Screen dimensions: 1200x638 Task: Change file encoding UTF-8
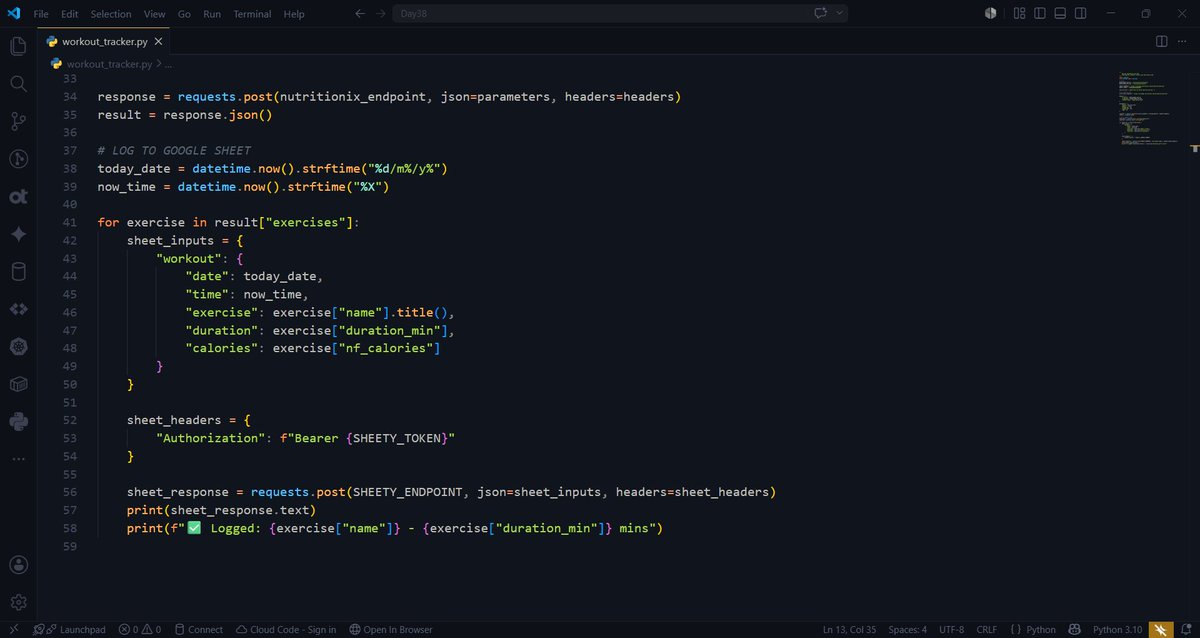pyautogui.click(x=952, y=629)
